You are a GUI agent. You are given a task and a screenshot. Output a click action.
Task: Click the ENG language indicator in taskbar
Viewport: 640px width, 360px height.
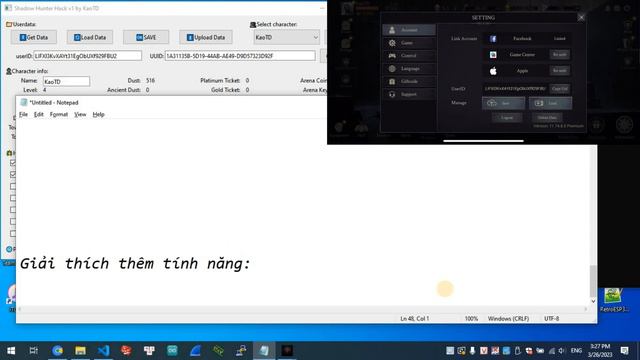(x=576, y=351)
